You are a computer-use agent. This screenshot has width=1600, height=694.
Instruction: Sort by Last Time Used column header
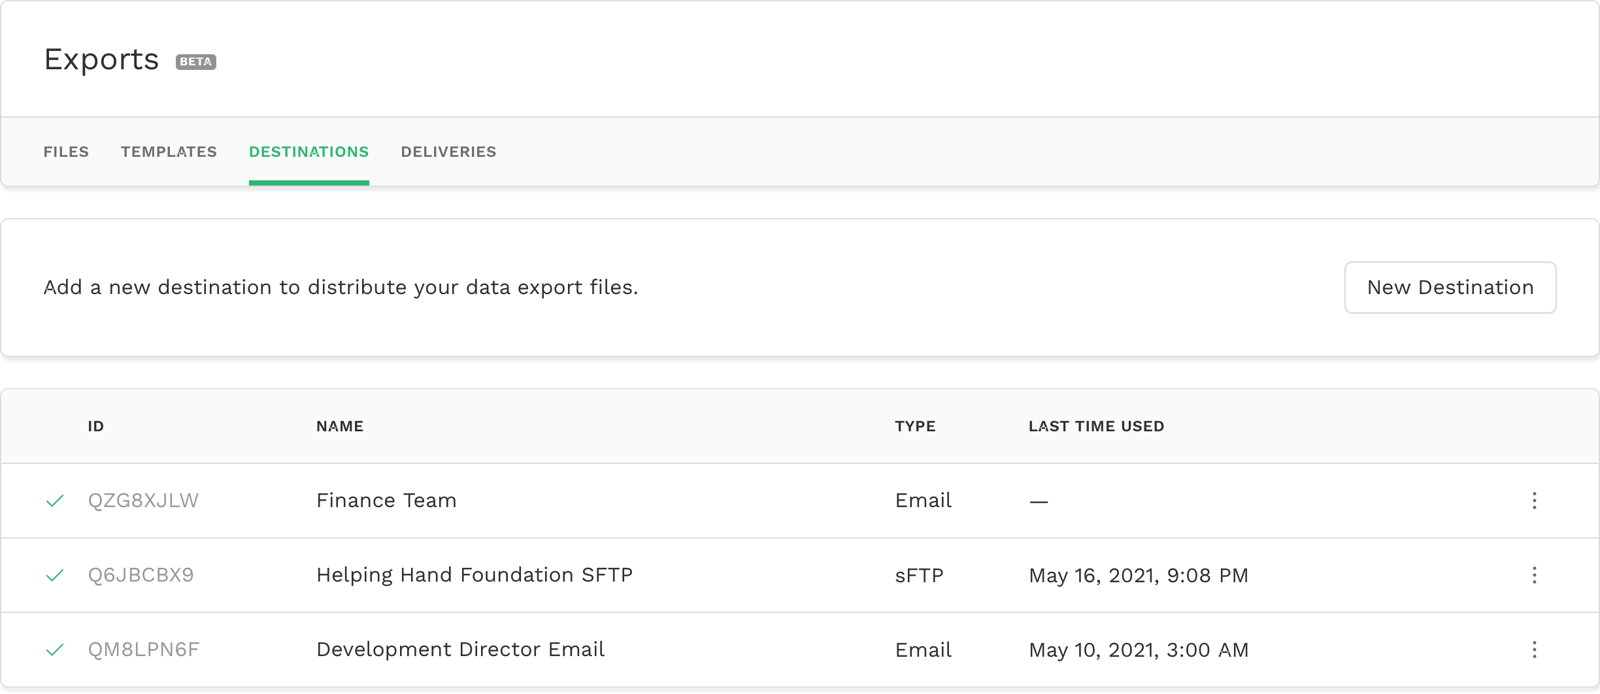point(1096,426)
